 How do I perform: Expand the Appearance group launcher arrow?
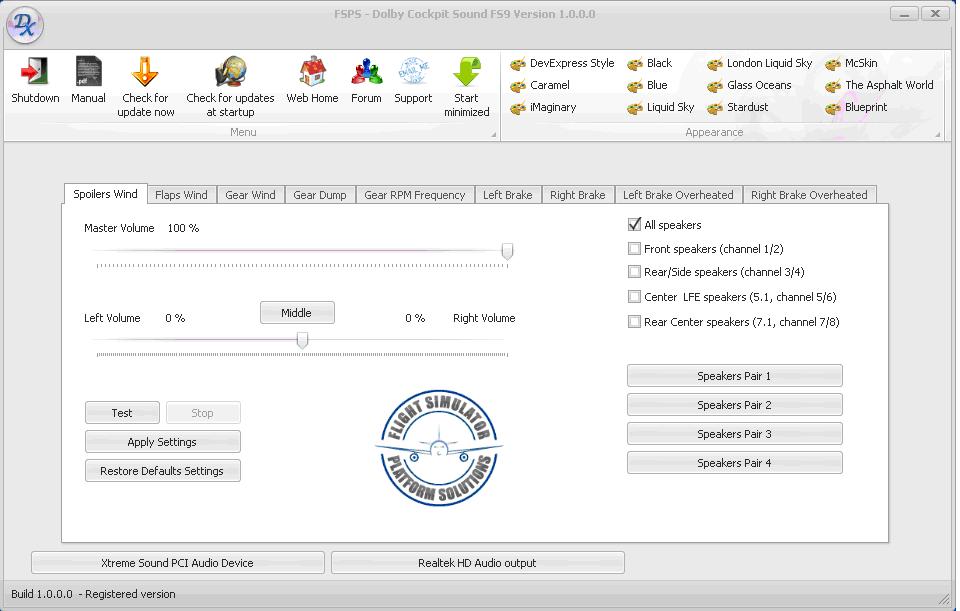click(937, 134)
